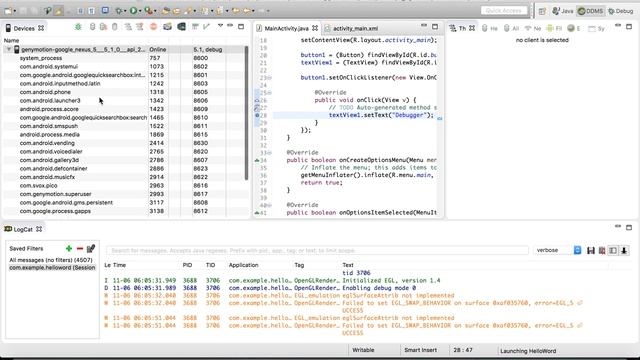Click the Run Last Tool toolbar icon
This screenshot has width=640, height=360.
[148, 11]
